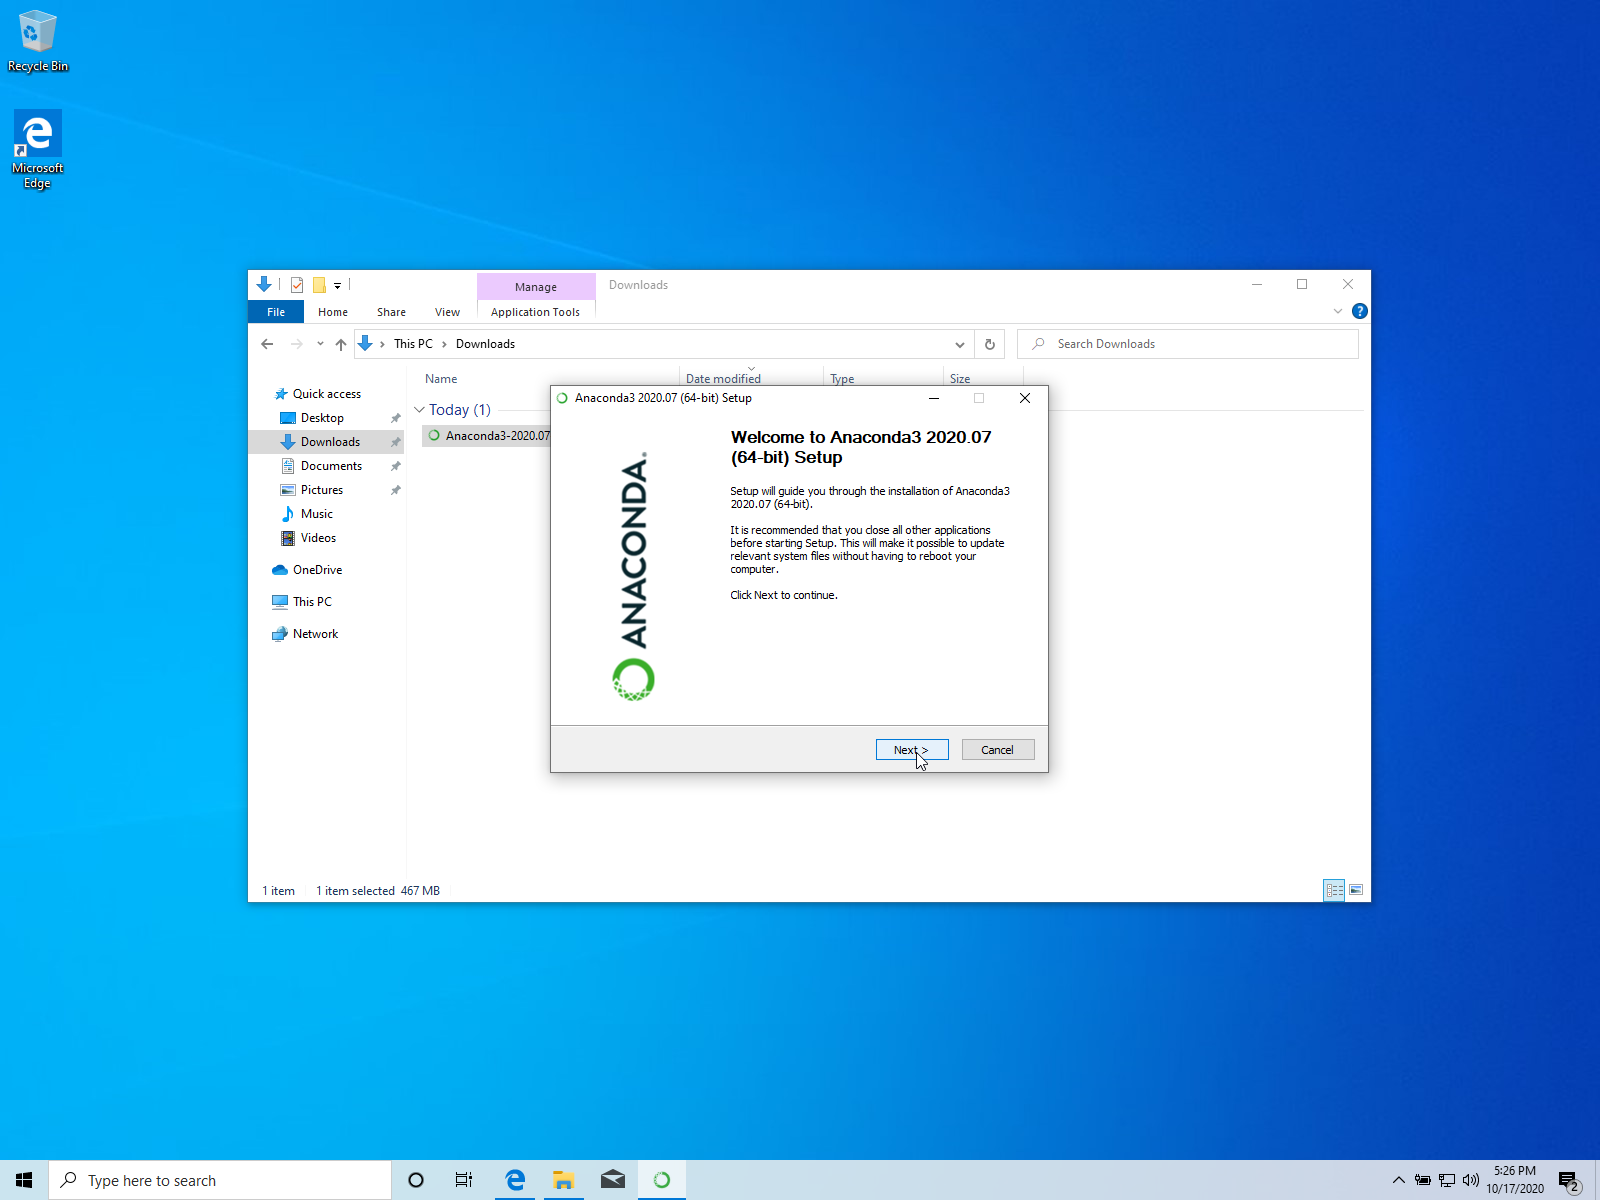Click the Properties quick access toolbar icon

pos(297,285)
